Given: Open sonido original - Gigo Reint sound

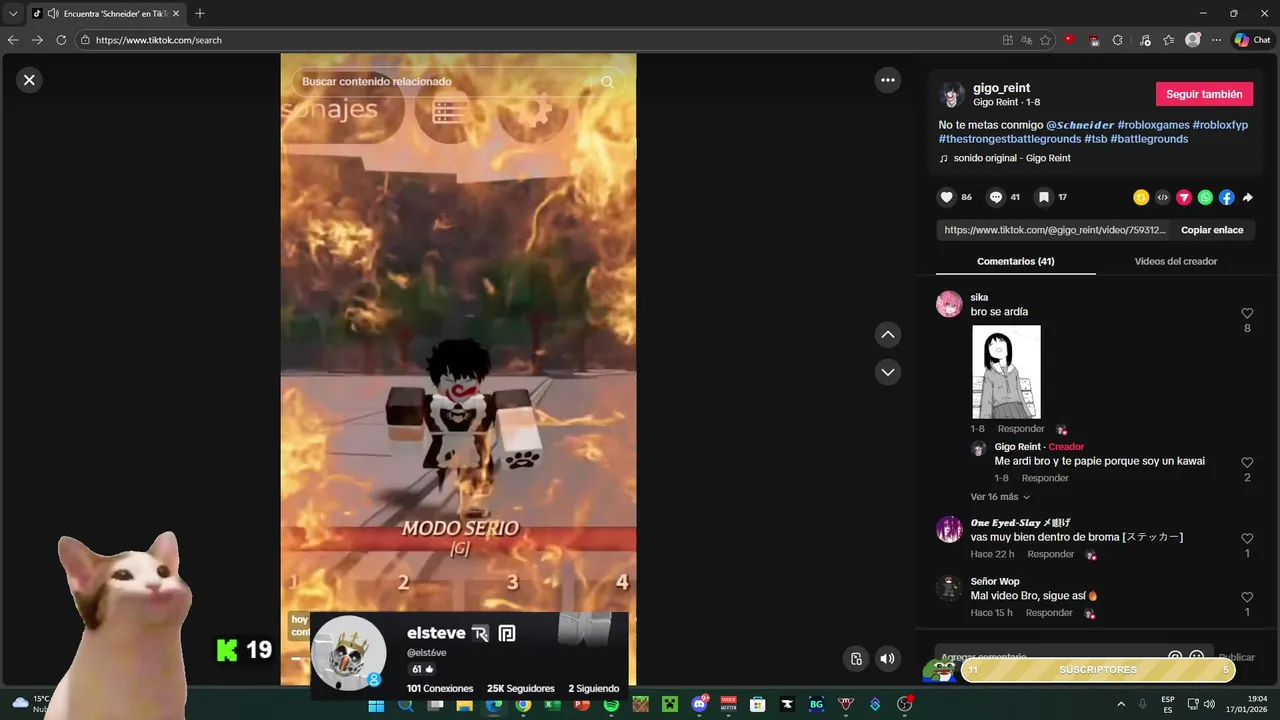Looking at the screenshot, I should (x=1012, y=158).
